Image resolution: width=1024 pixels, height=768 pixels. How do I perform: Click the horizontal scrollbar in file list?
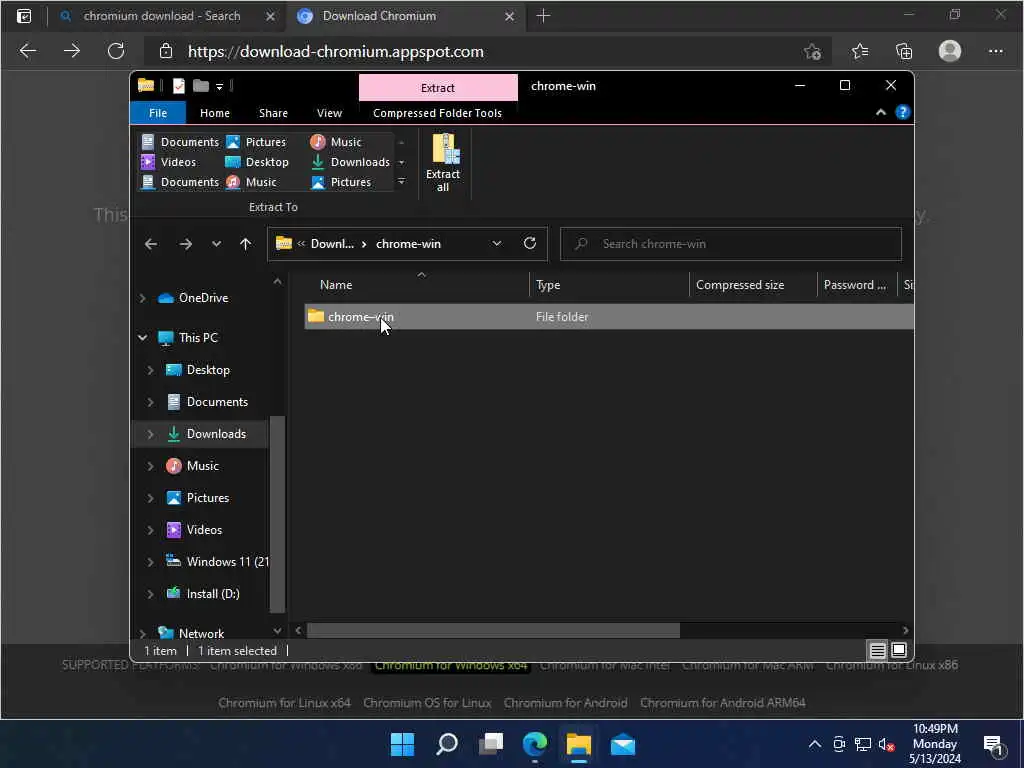(493, 630)
